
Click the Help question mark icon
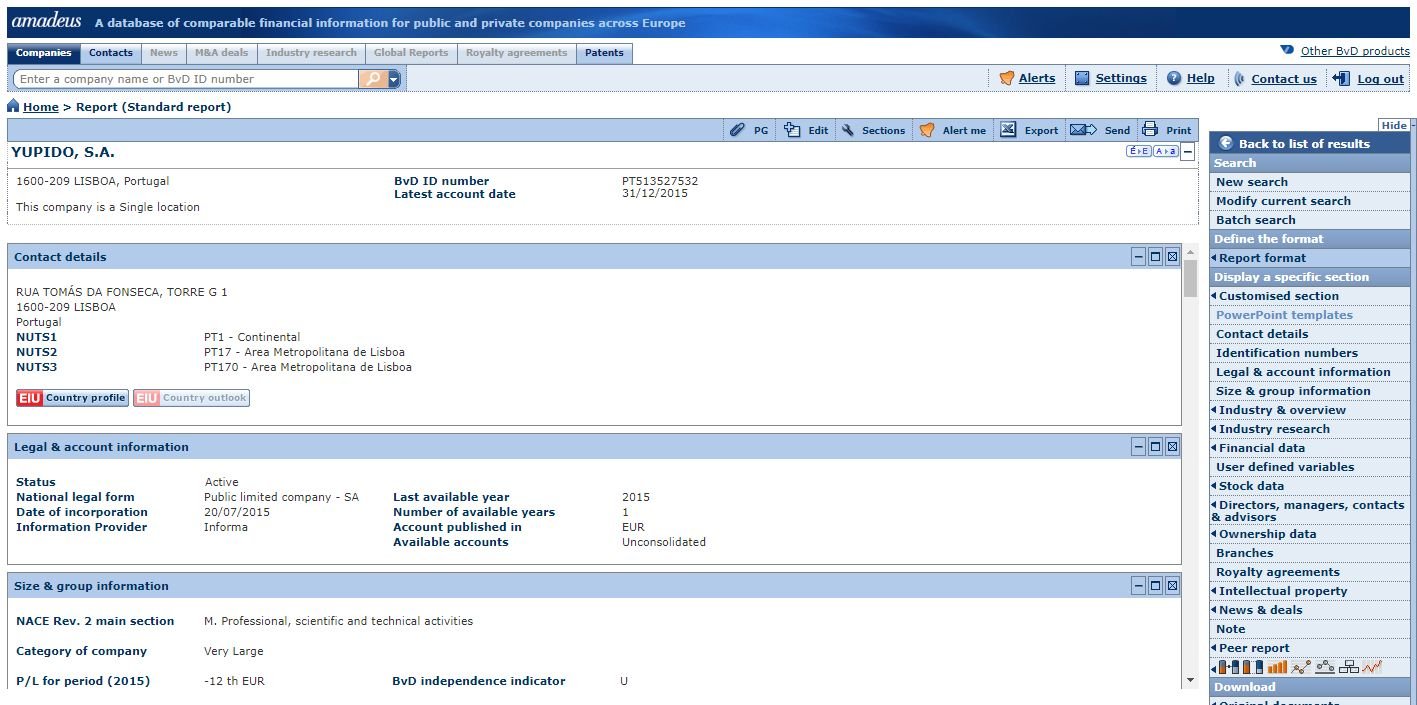click(x=1174, y=78)
